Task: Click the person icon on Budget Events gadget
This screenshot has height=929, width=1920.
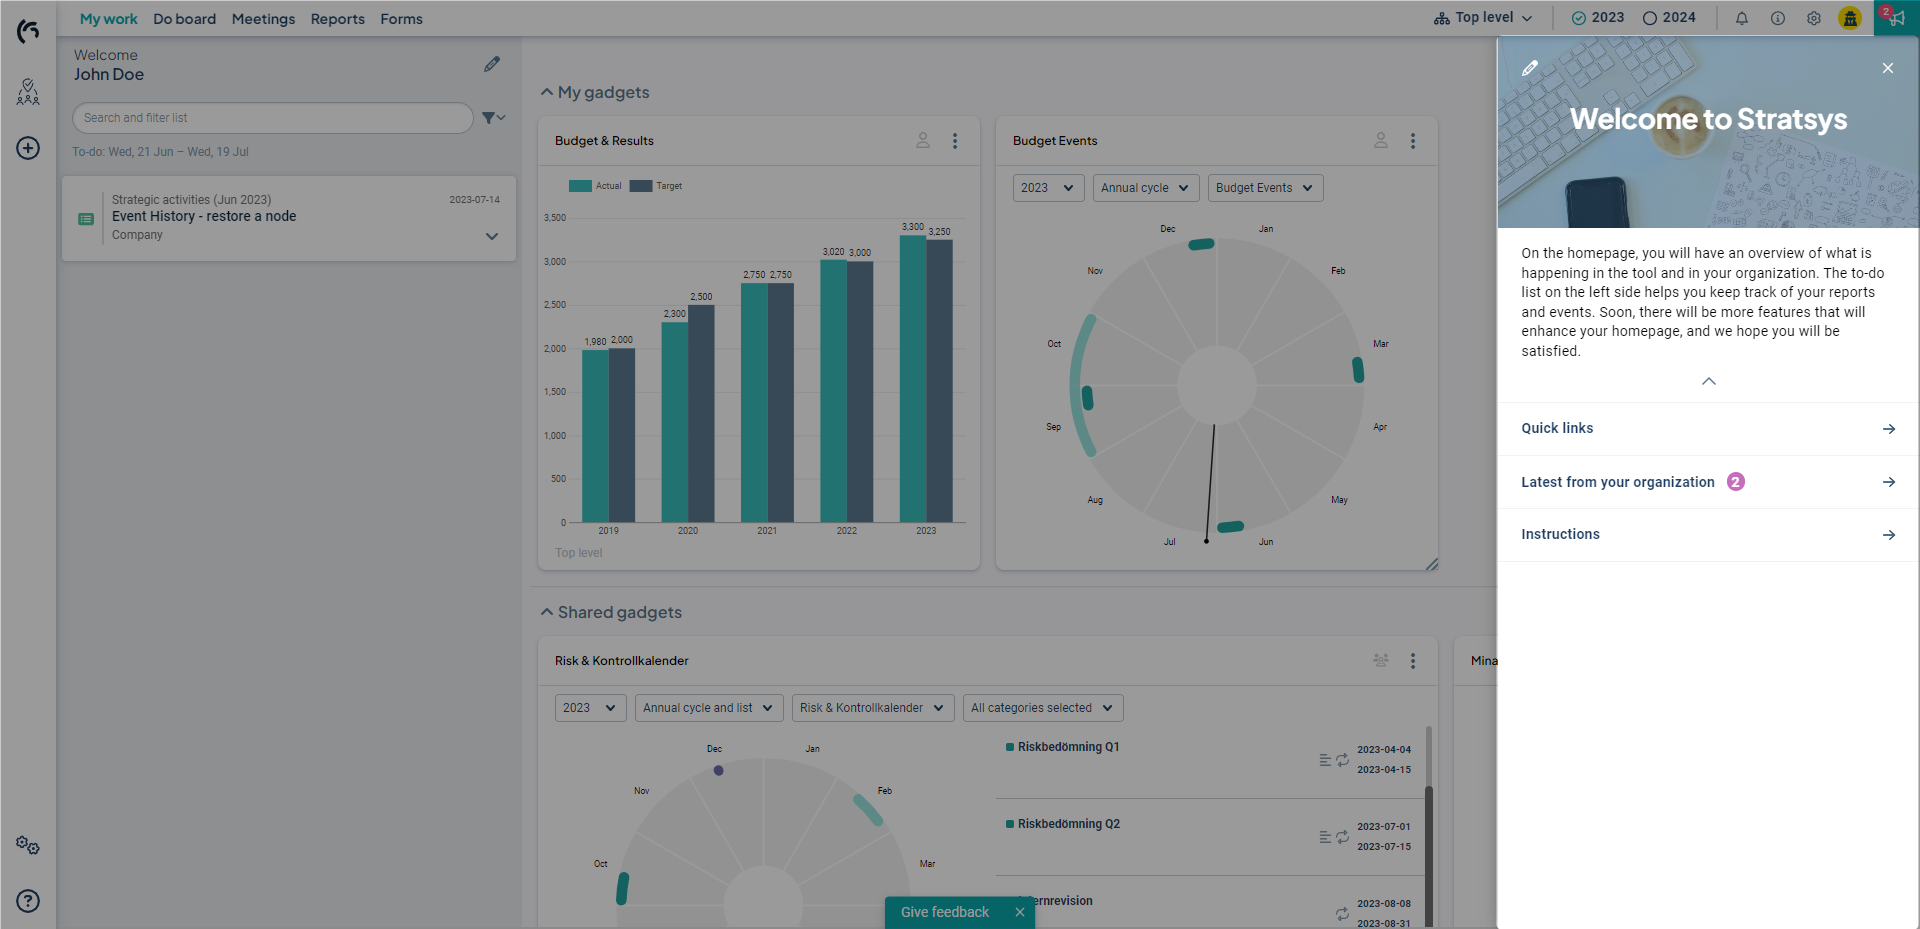Action: coord(1381,141)
